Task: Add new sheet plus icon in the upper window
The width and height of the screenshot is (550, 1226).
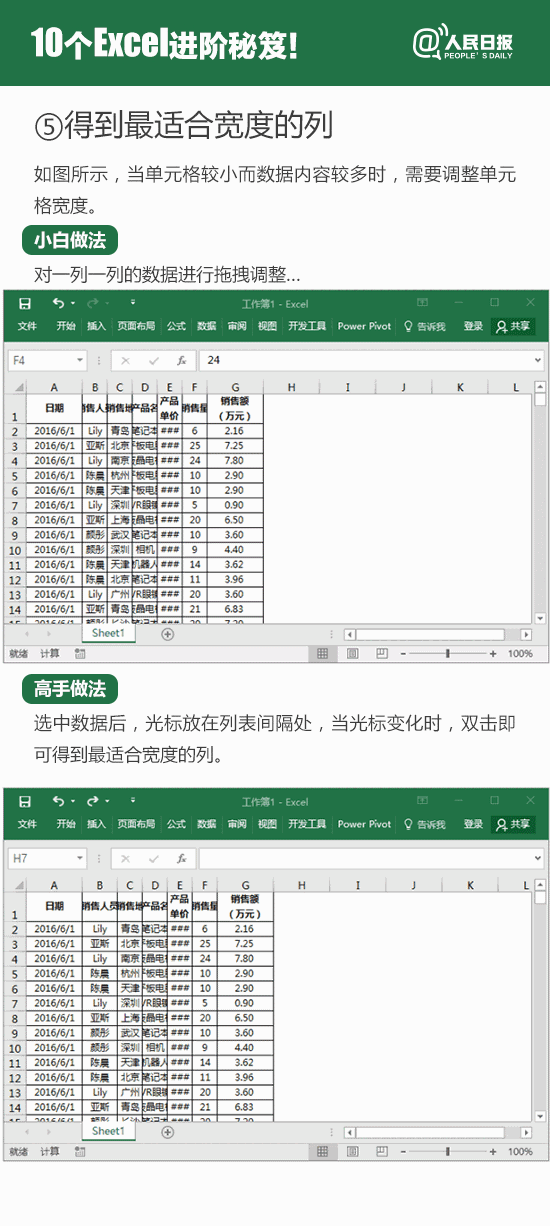Action: click(x=167, y=634)
